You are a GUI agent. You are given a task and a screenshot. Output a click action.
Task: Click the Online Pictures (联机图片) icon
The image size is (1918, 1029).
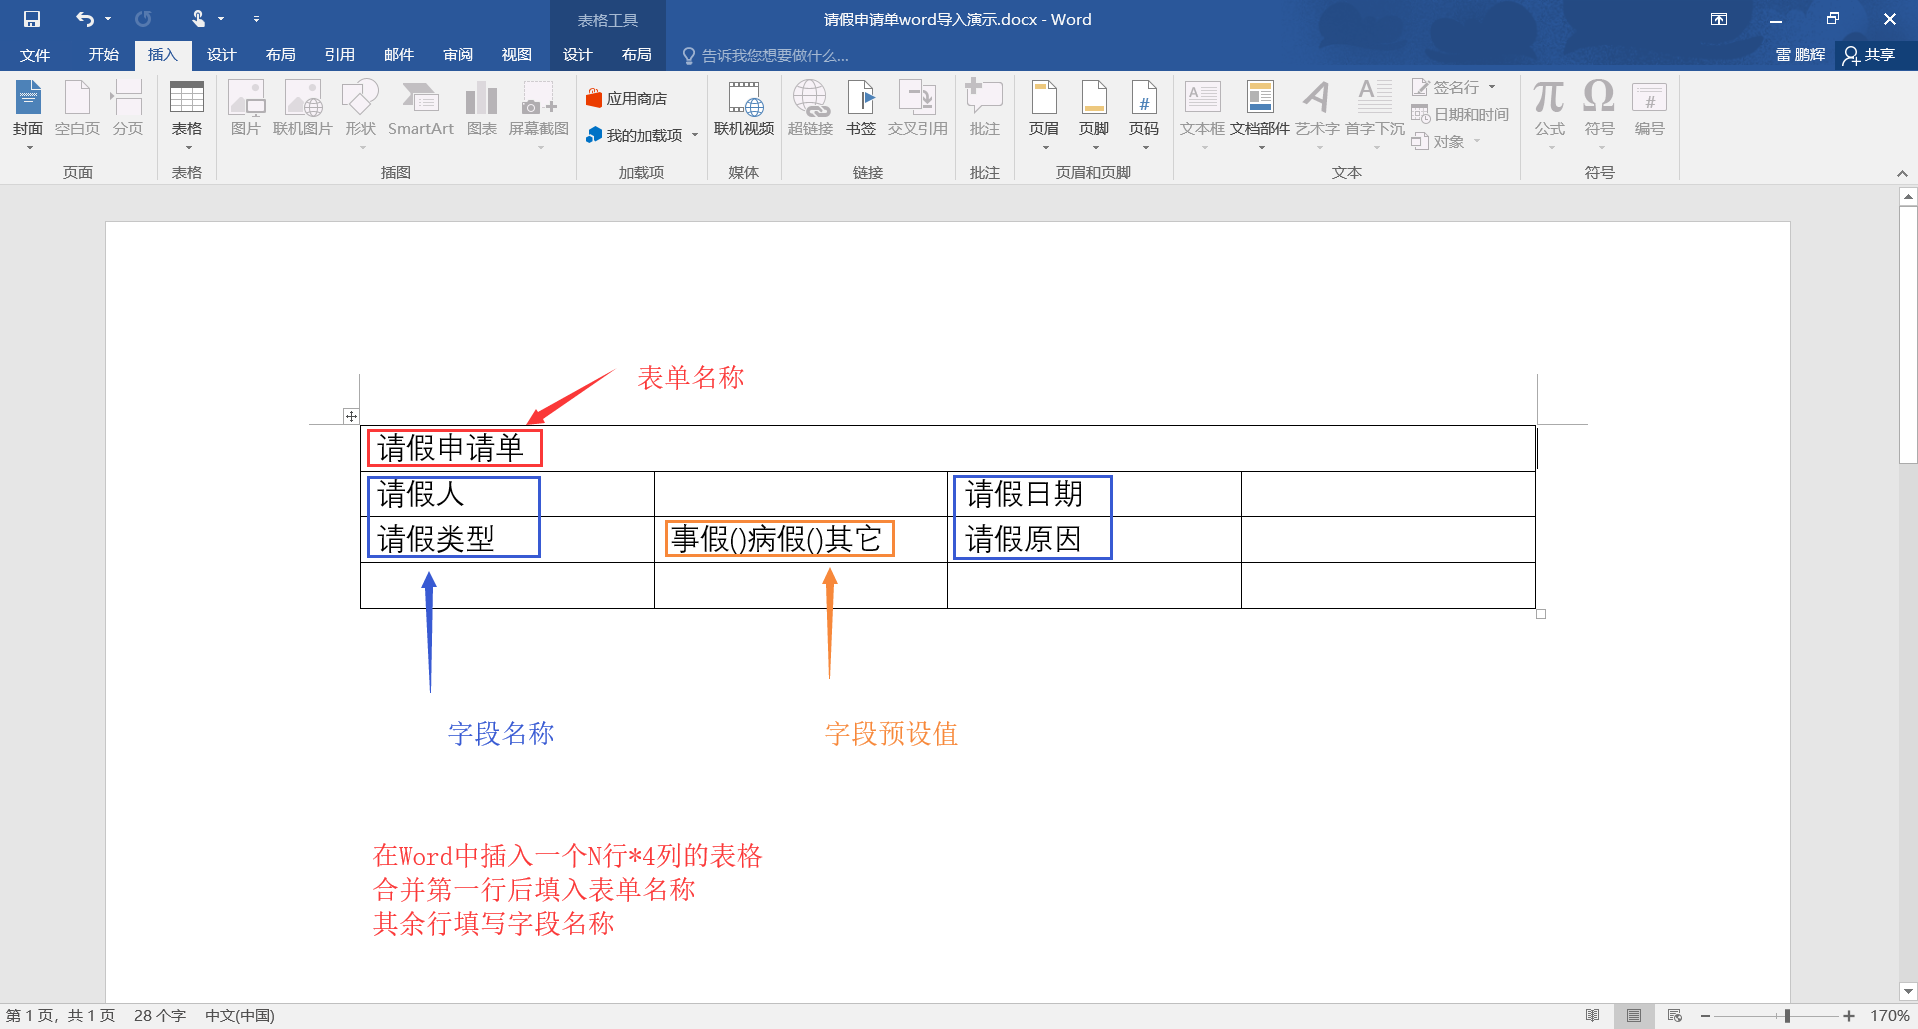click(x=303, y=108)
